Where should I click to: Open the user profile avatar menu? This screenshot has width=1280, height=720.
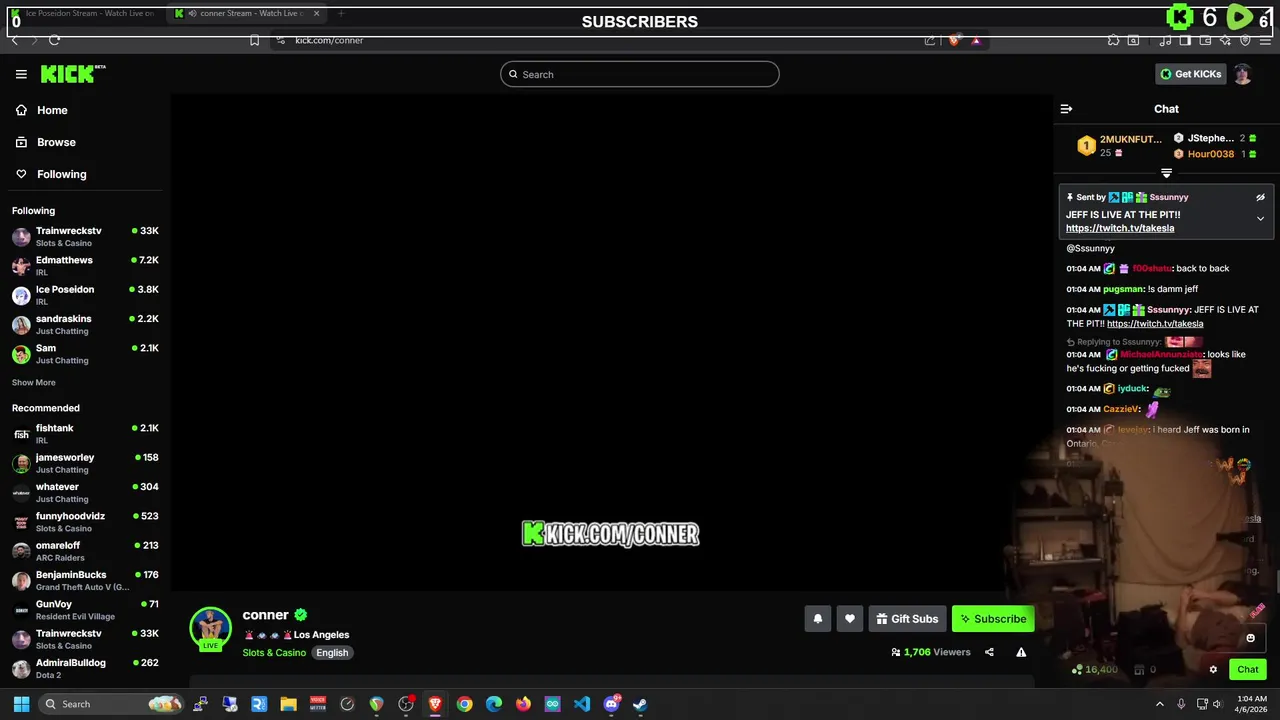pos(1242,74)
